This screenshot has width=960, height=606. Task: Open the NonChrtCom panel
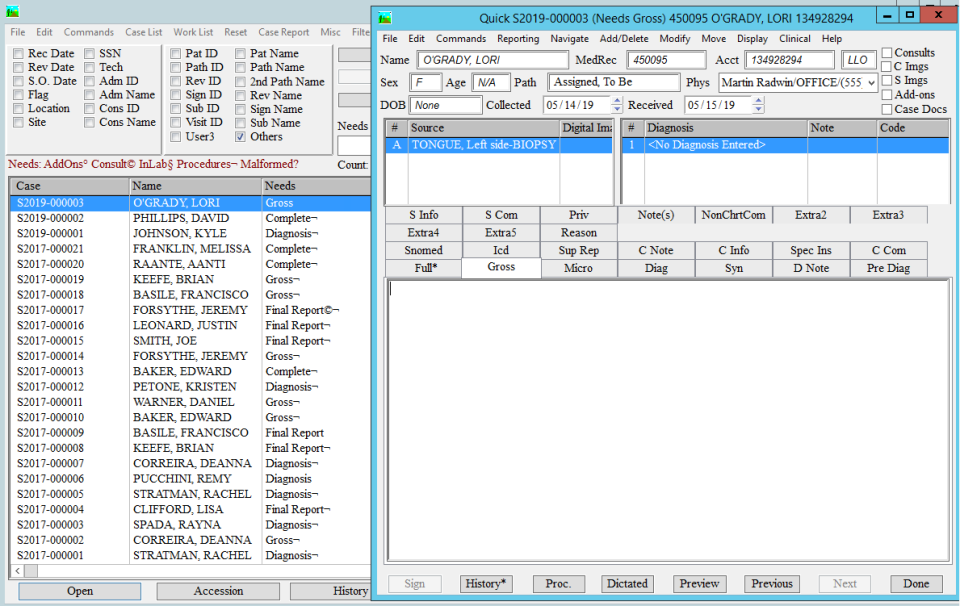click(x=735, y=214)
